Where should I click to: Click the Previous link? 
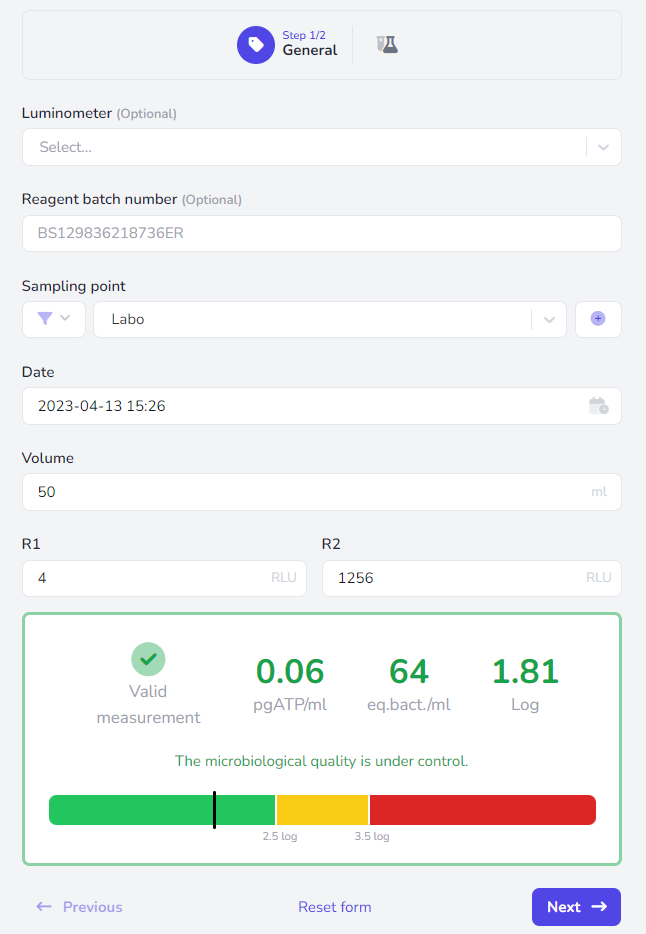[x=92, y=907]
